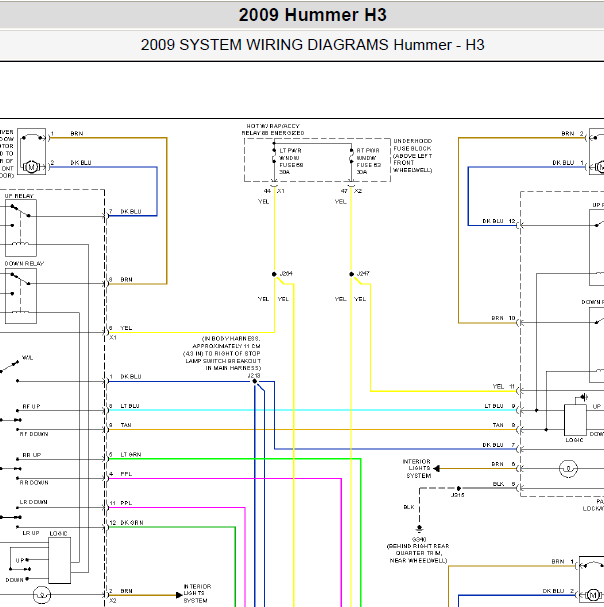604x607 pixels.
Task: Select the LOGIC box at right side
Action: point(575,420)
